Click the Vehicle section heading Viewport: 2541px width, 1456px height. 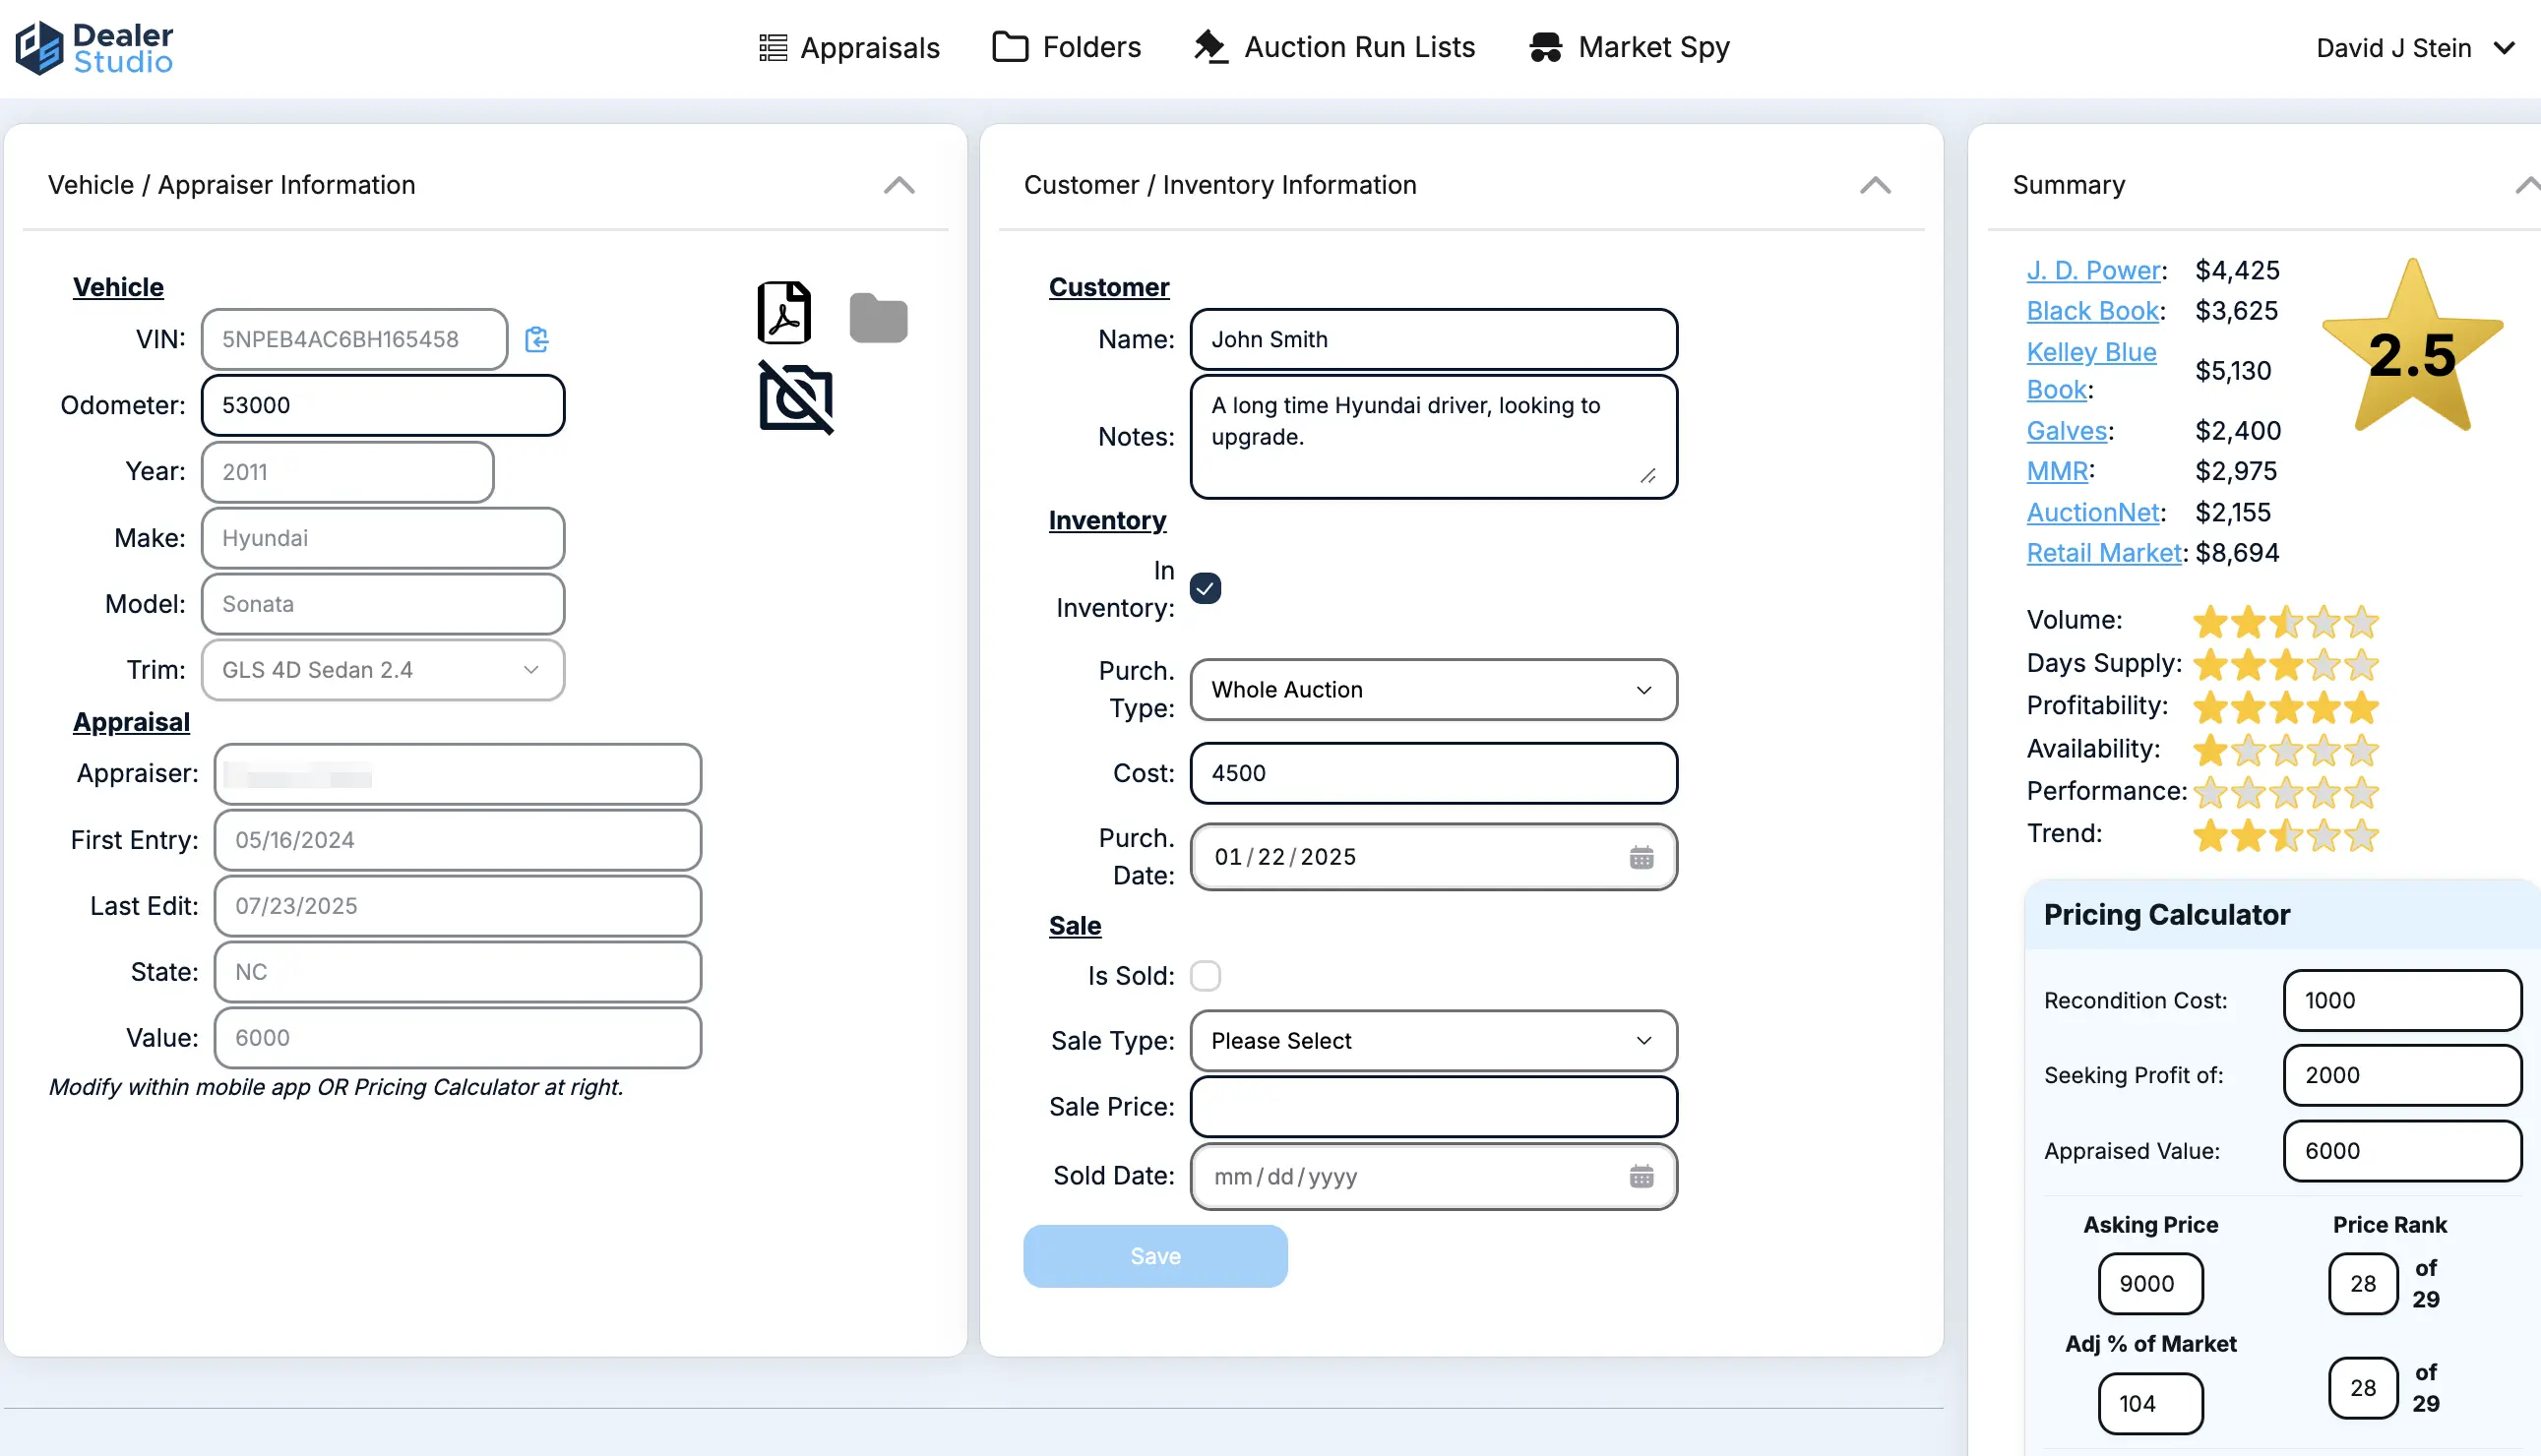(118, 287)
